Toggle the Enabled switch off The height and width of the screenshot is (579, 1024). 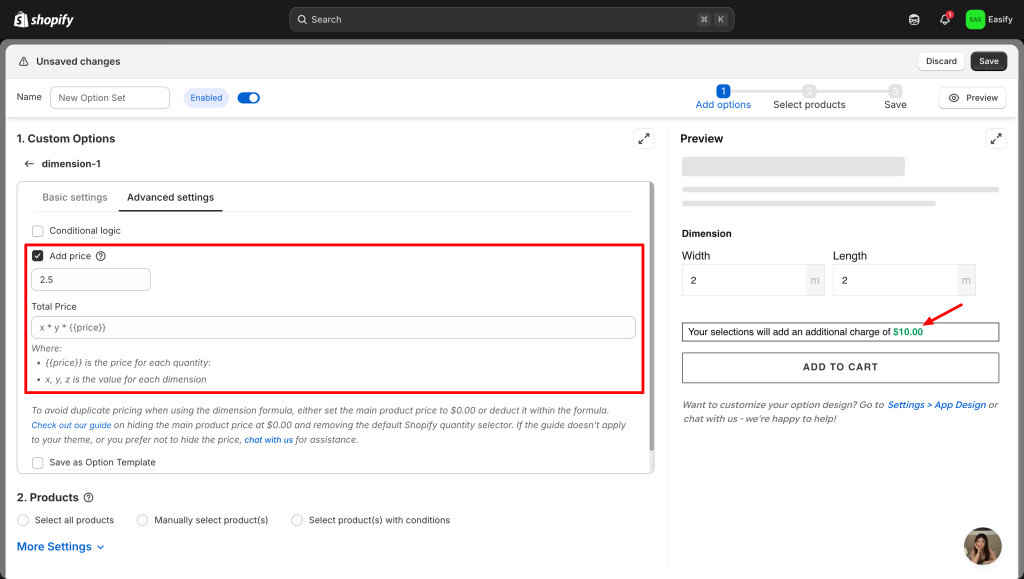click(x=248, y=98)
